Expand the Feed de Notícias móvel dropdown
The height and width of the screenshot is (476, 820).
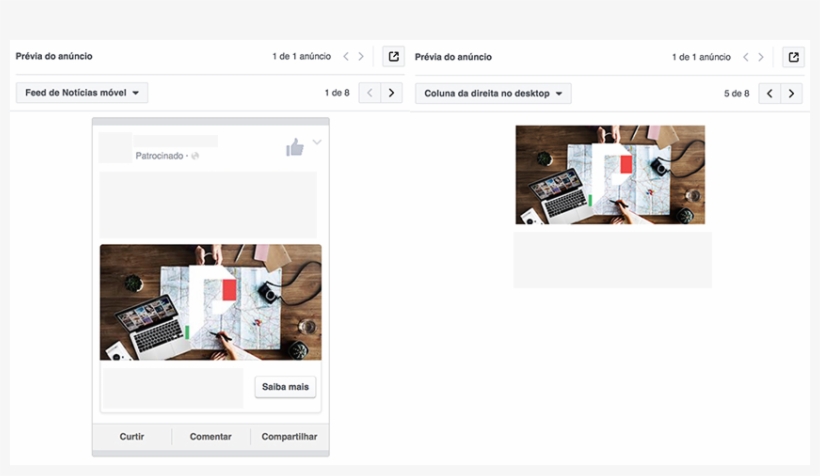click(x=82, y=93)
